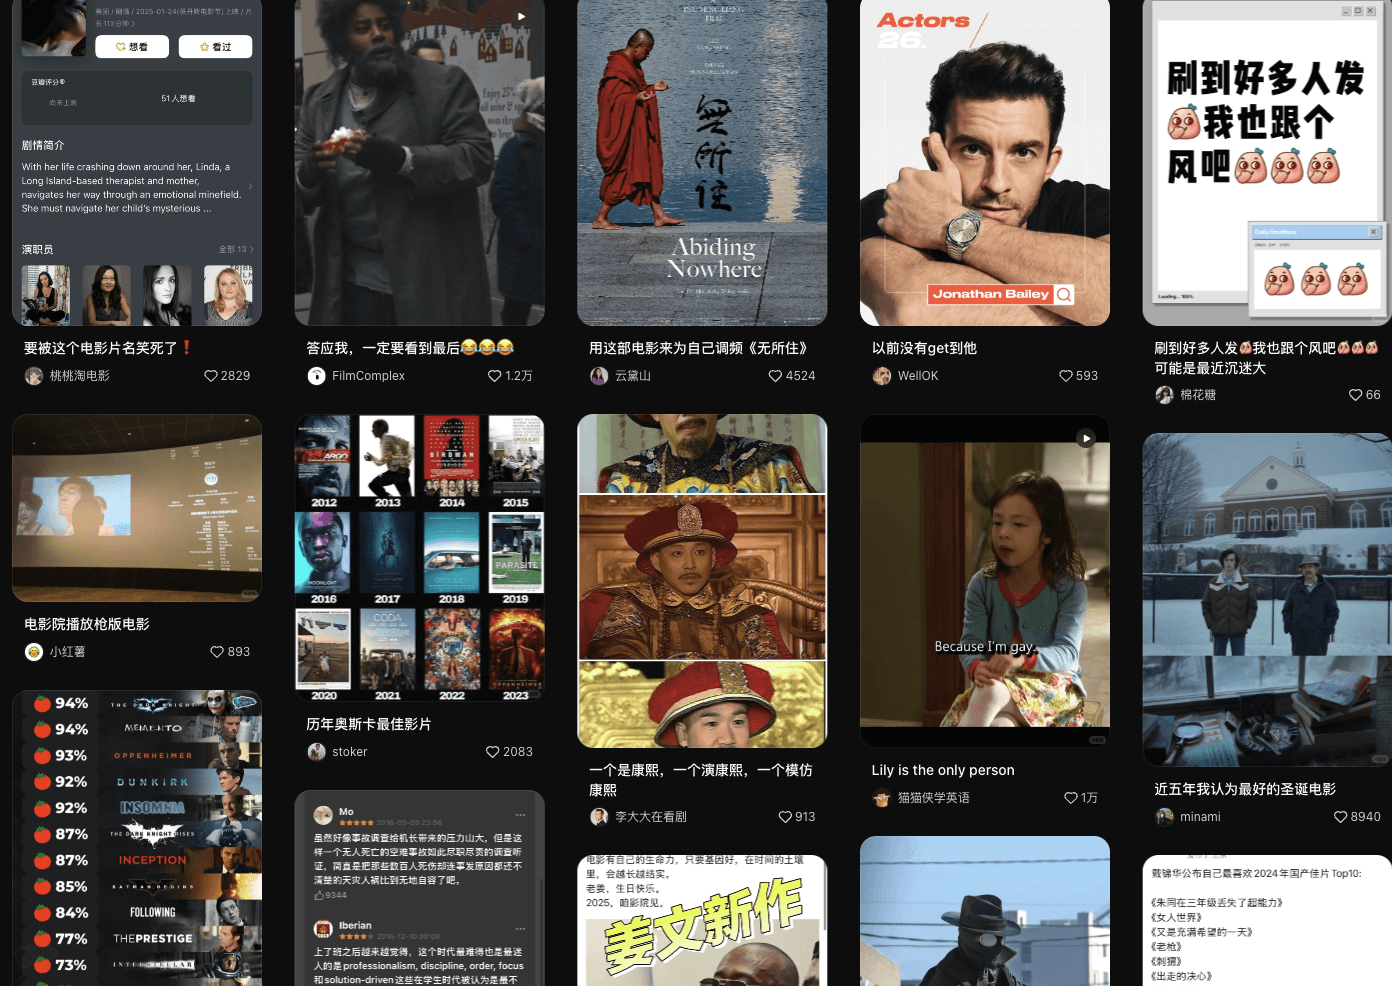Screen dimensions: 1392x986
Task: Open the Oscar posters 2012–2023 grid image
Action: click(x=420, y=559)
